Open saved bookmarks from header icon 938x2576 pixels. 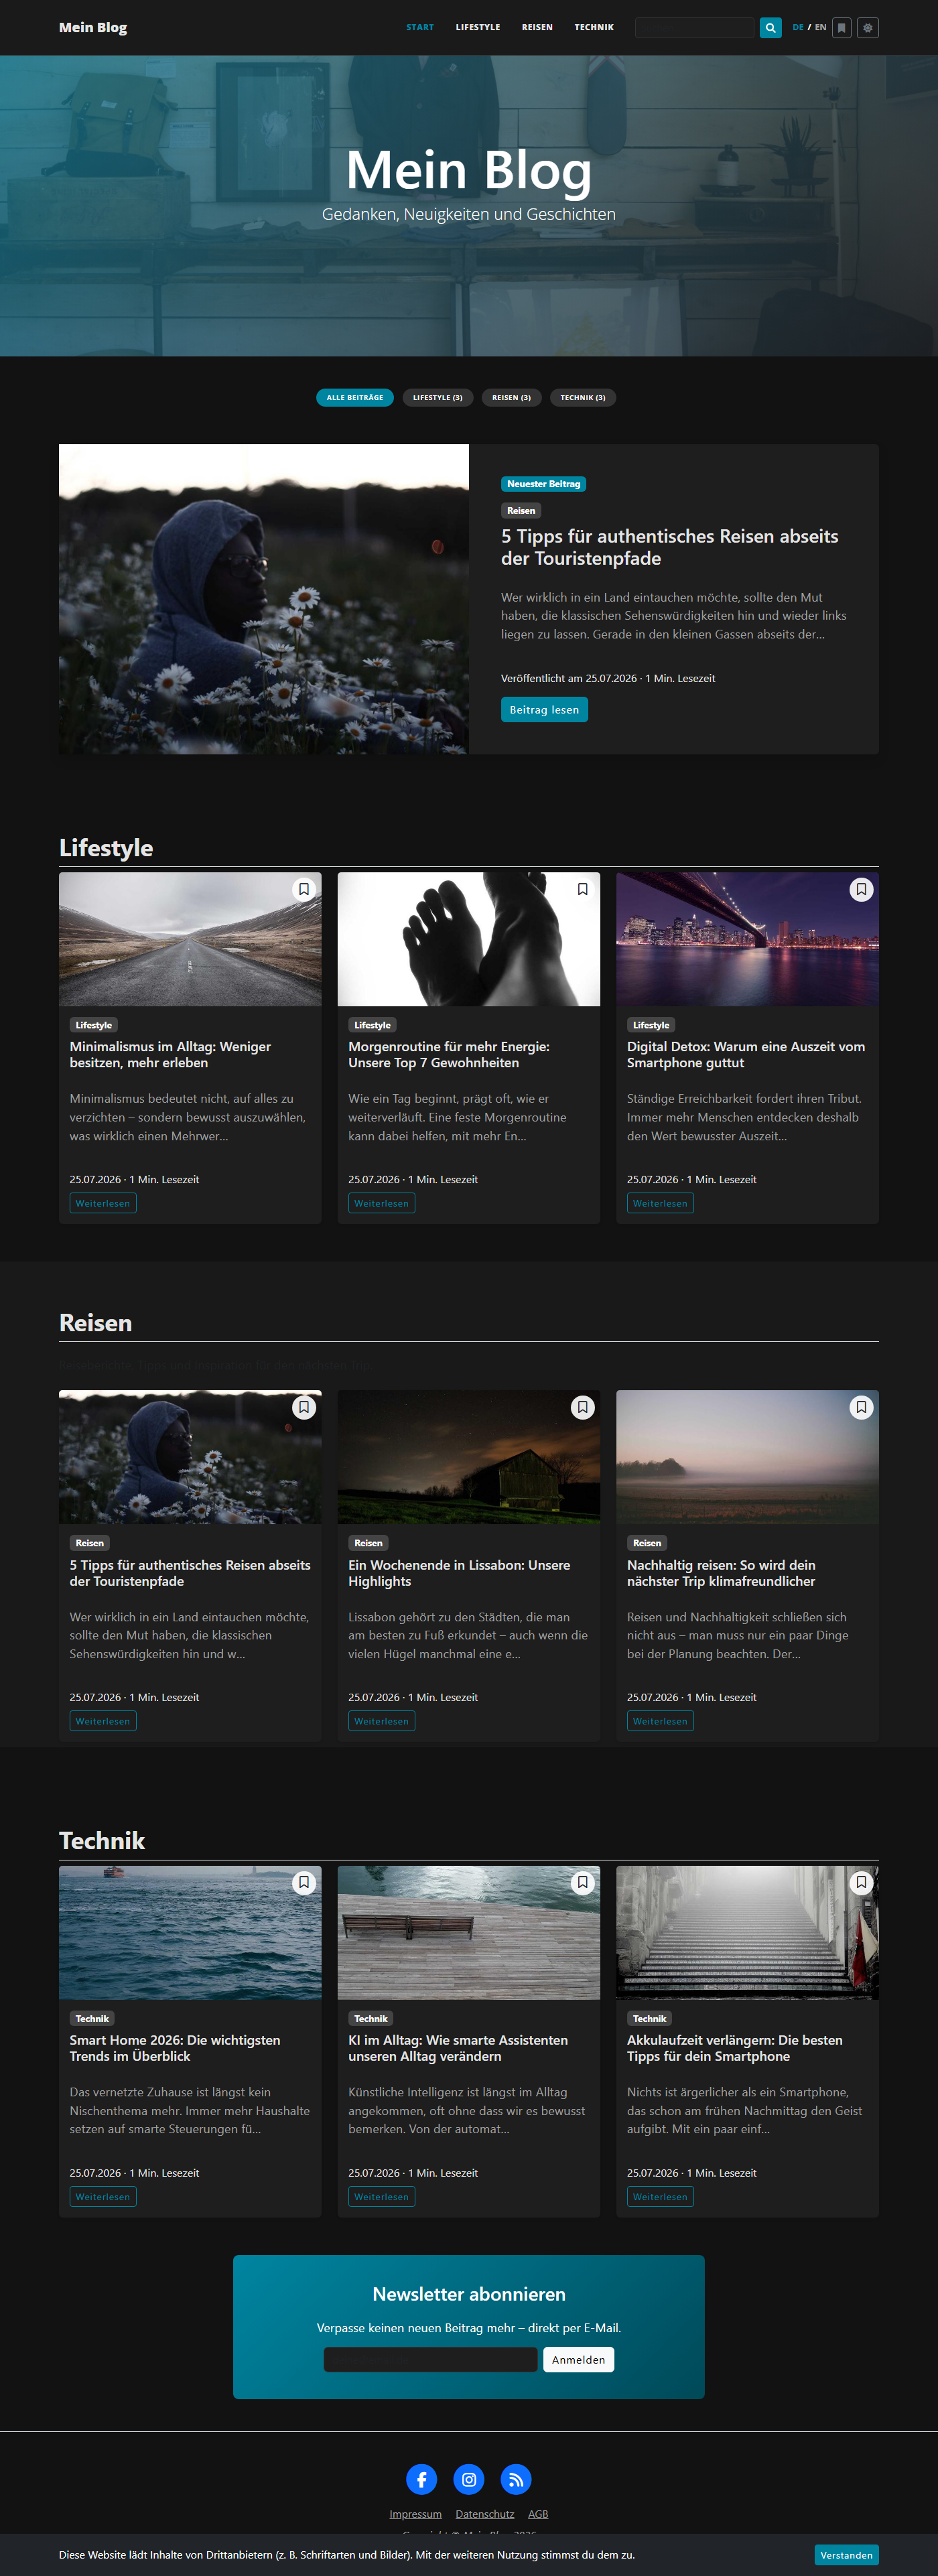click(x=842, y=28)
